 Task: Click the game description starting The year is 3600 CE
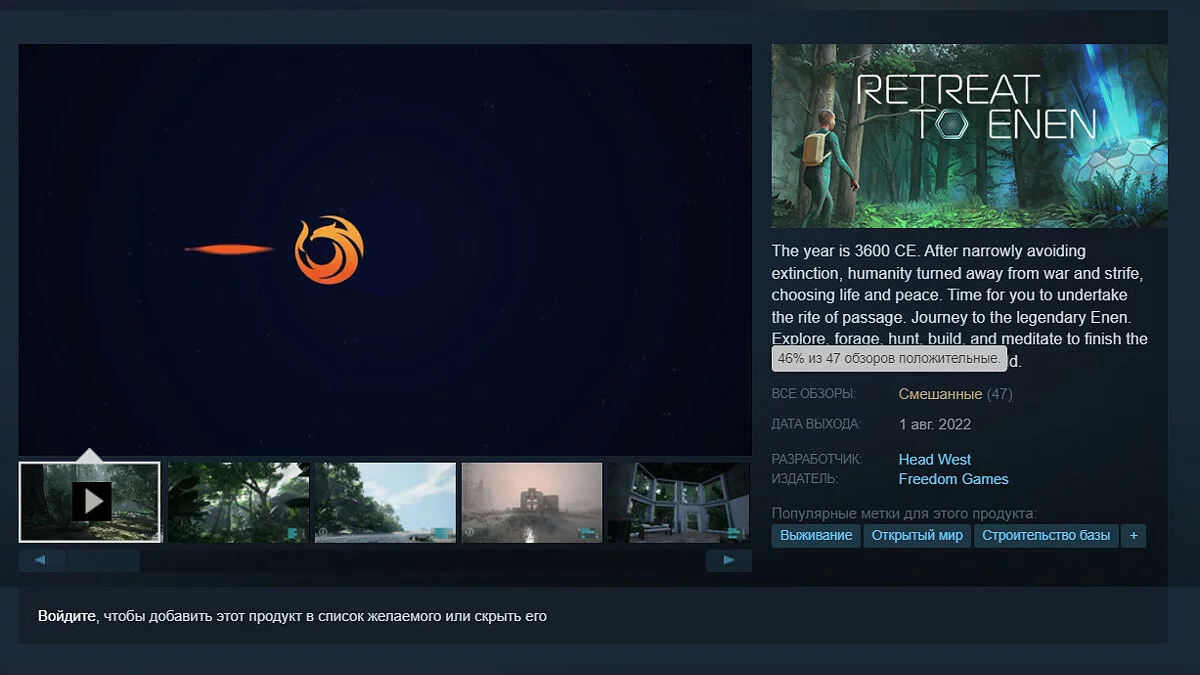coord(960,305)
